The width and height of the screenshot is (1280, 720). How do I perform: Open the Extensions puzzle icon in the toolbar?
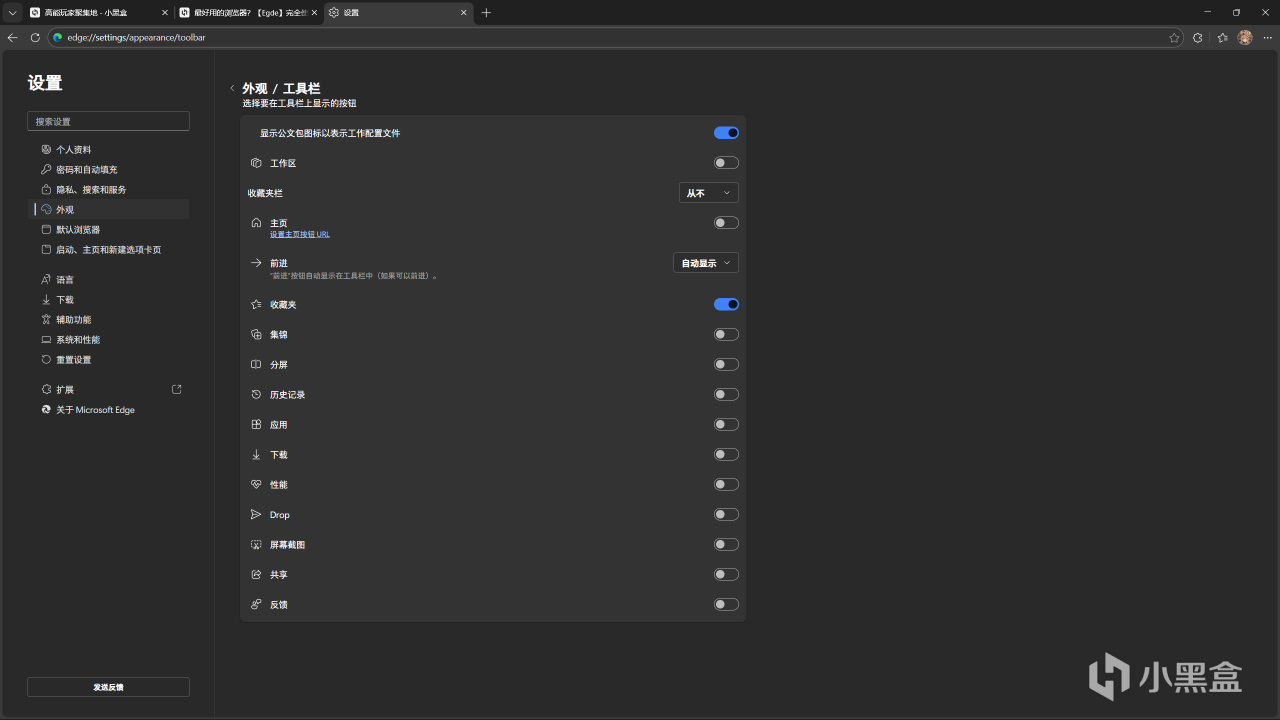(x=1198, y=37)
